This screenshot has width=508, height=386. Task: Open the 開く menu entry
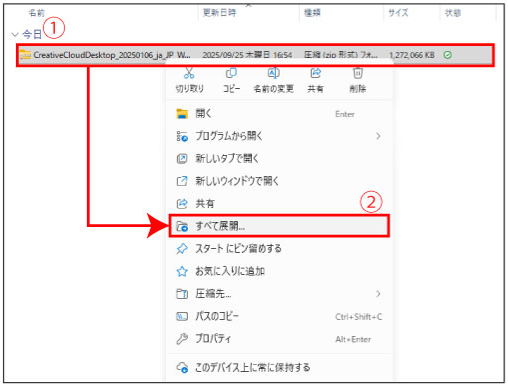279,114
